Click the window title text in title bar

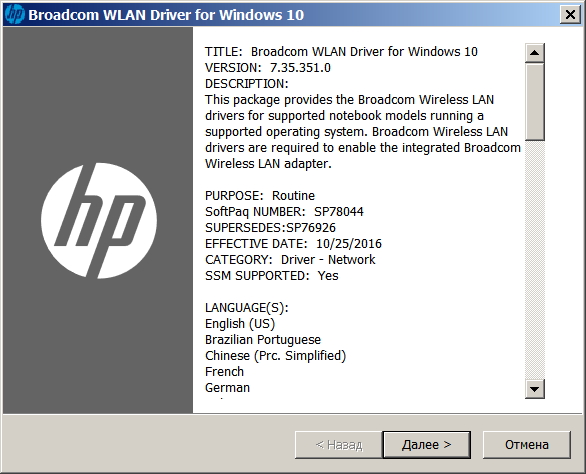(x=166, y=15)
